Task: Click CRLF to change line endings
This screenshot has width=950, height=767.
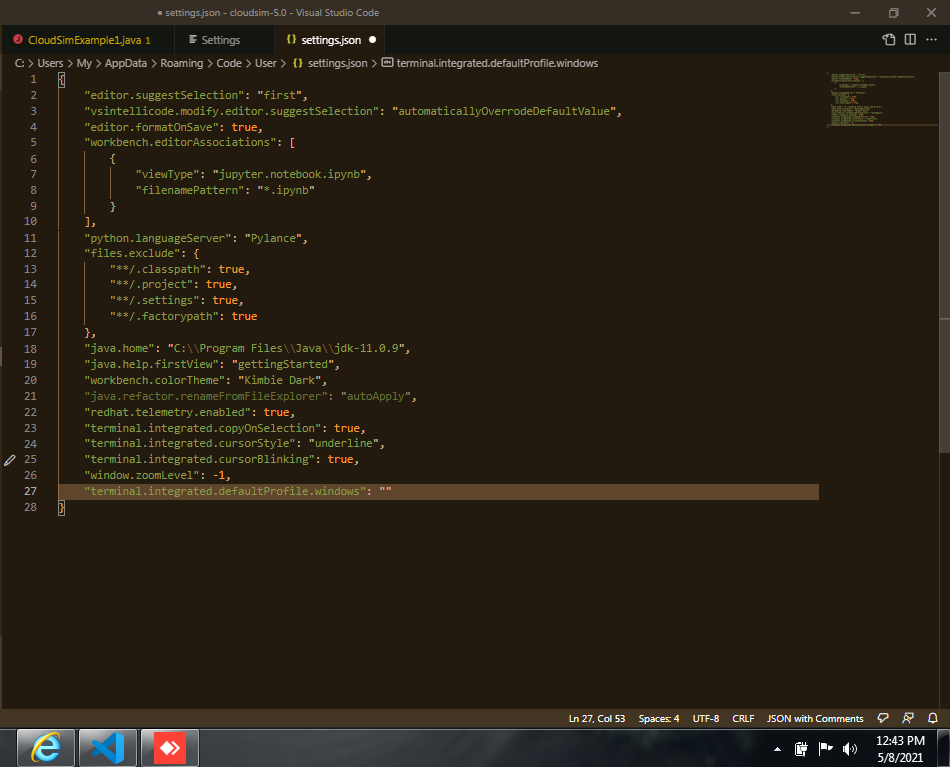Action: tap(743, 718)
